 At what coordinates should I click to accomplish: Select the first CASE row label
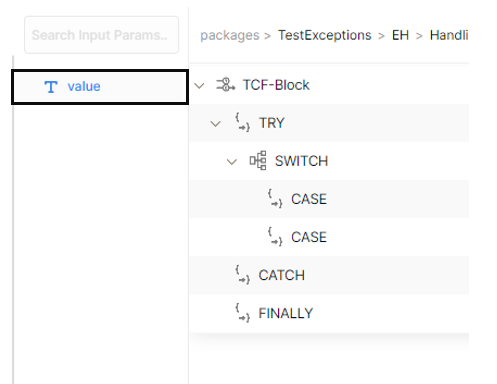tap(309, 199)
